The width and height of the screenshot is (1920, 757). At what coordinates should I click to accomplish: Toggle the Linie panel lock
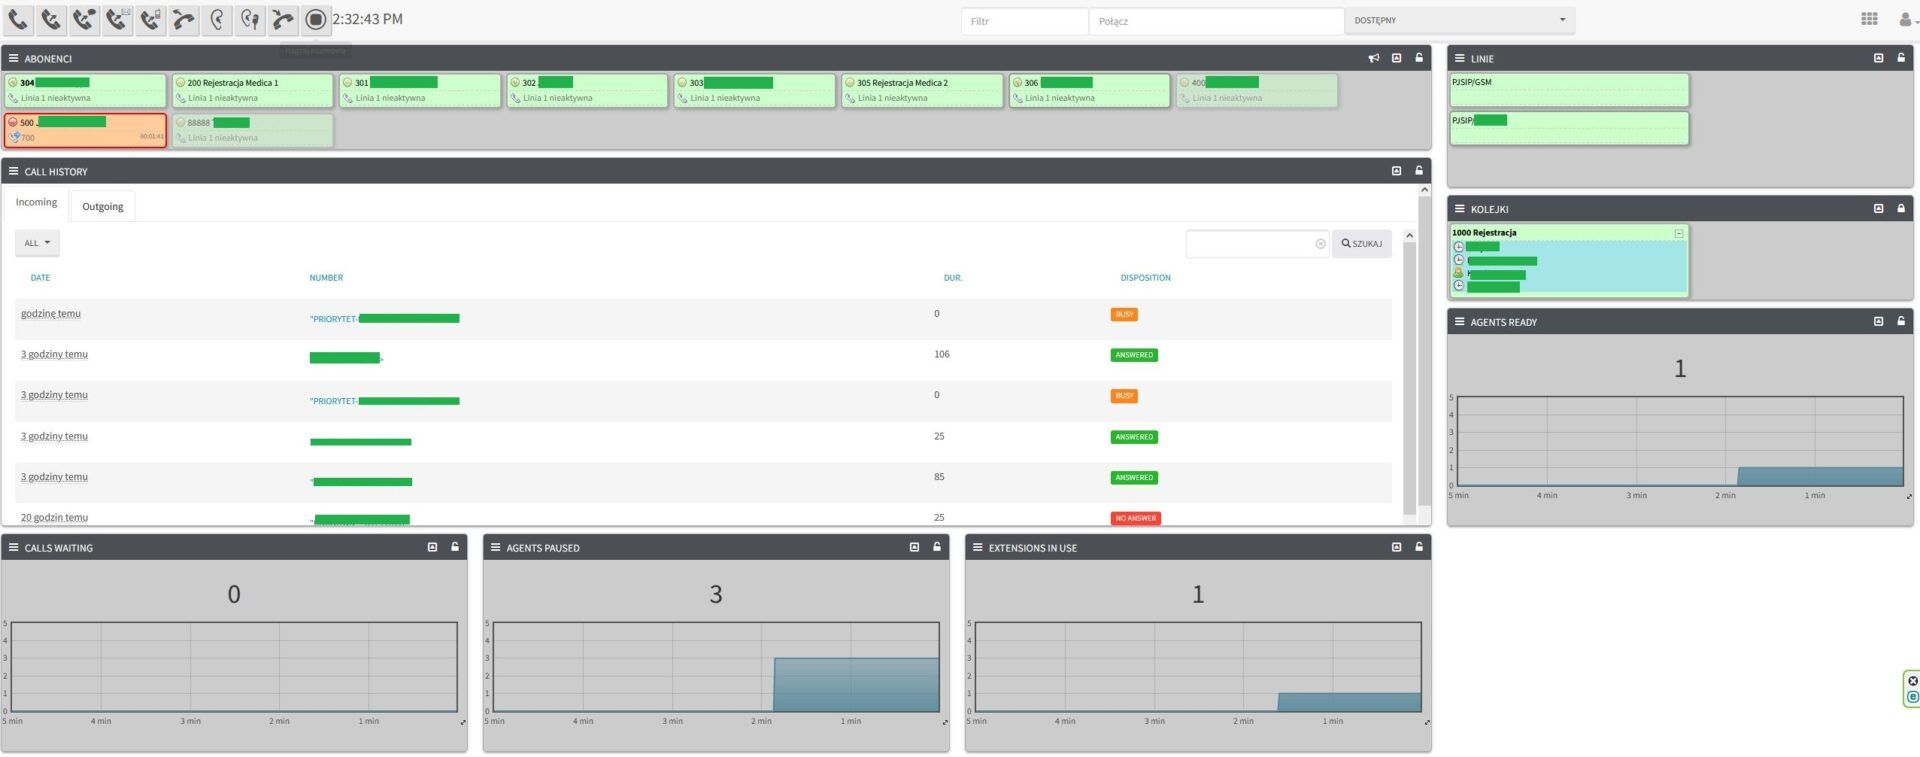[1901, 58]
